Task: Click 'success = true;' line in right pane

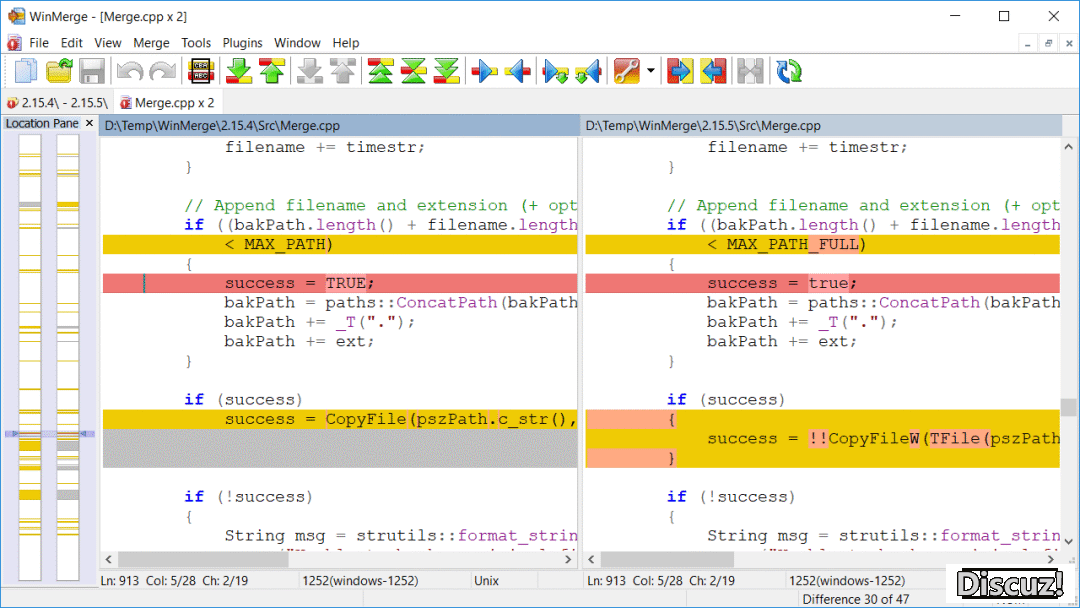Action: (822, 283)
